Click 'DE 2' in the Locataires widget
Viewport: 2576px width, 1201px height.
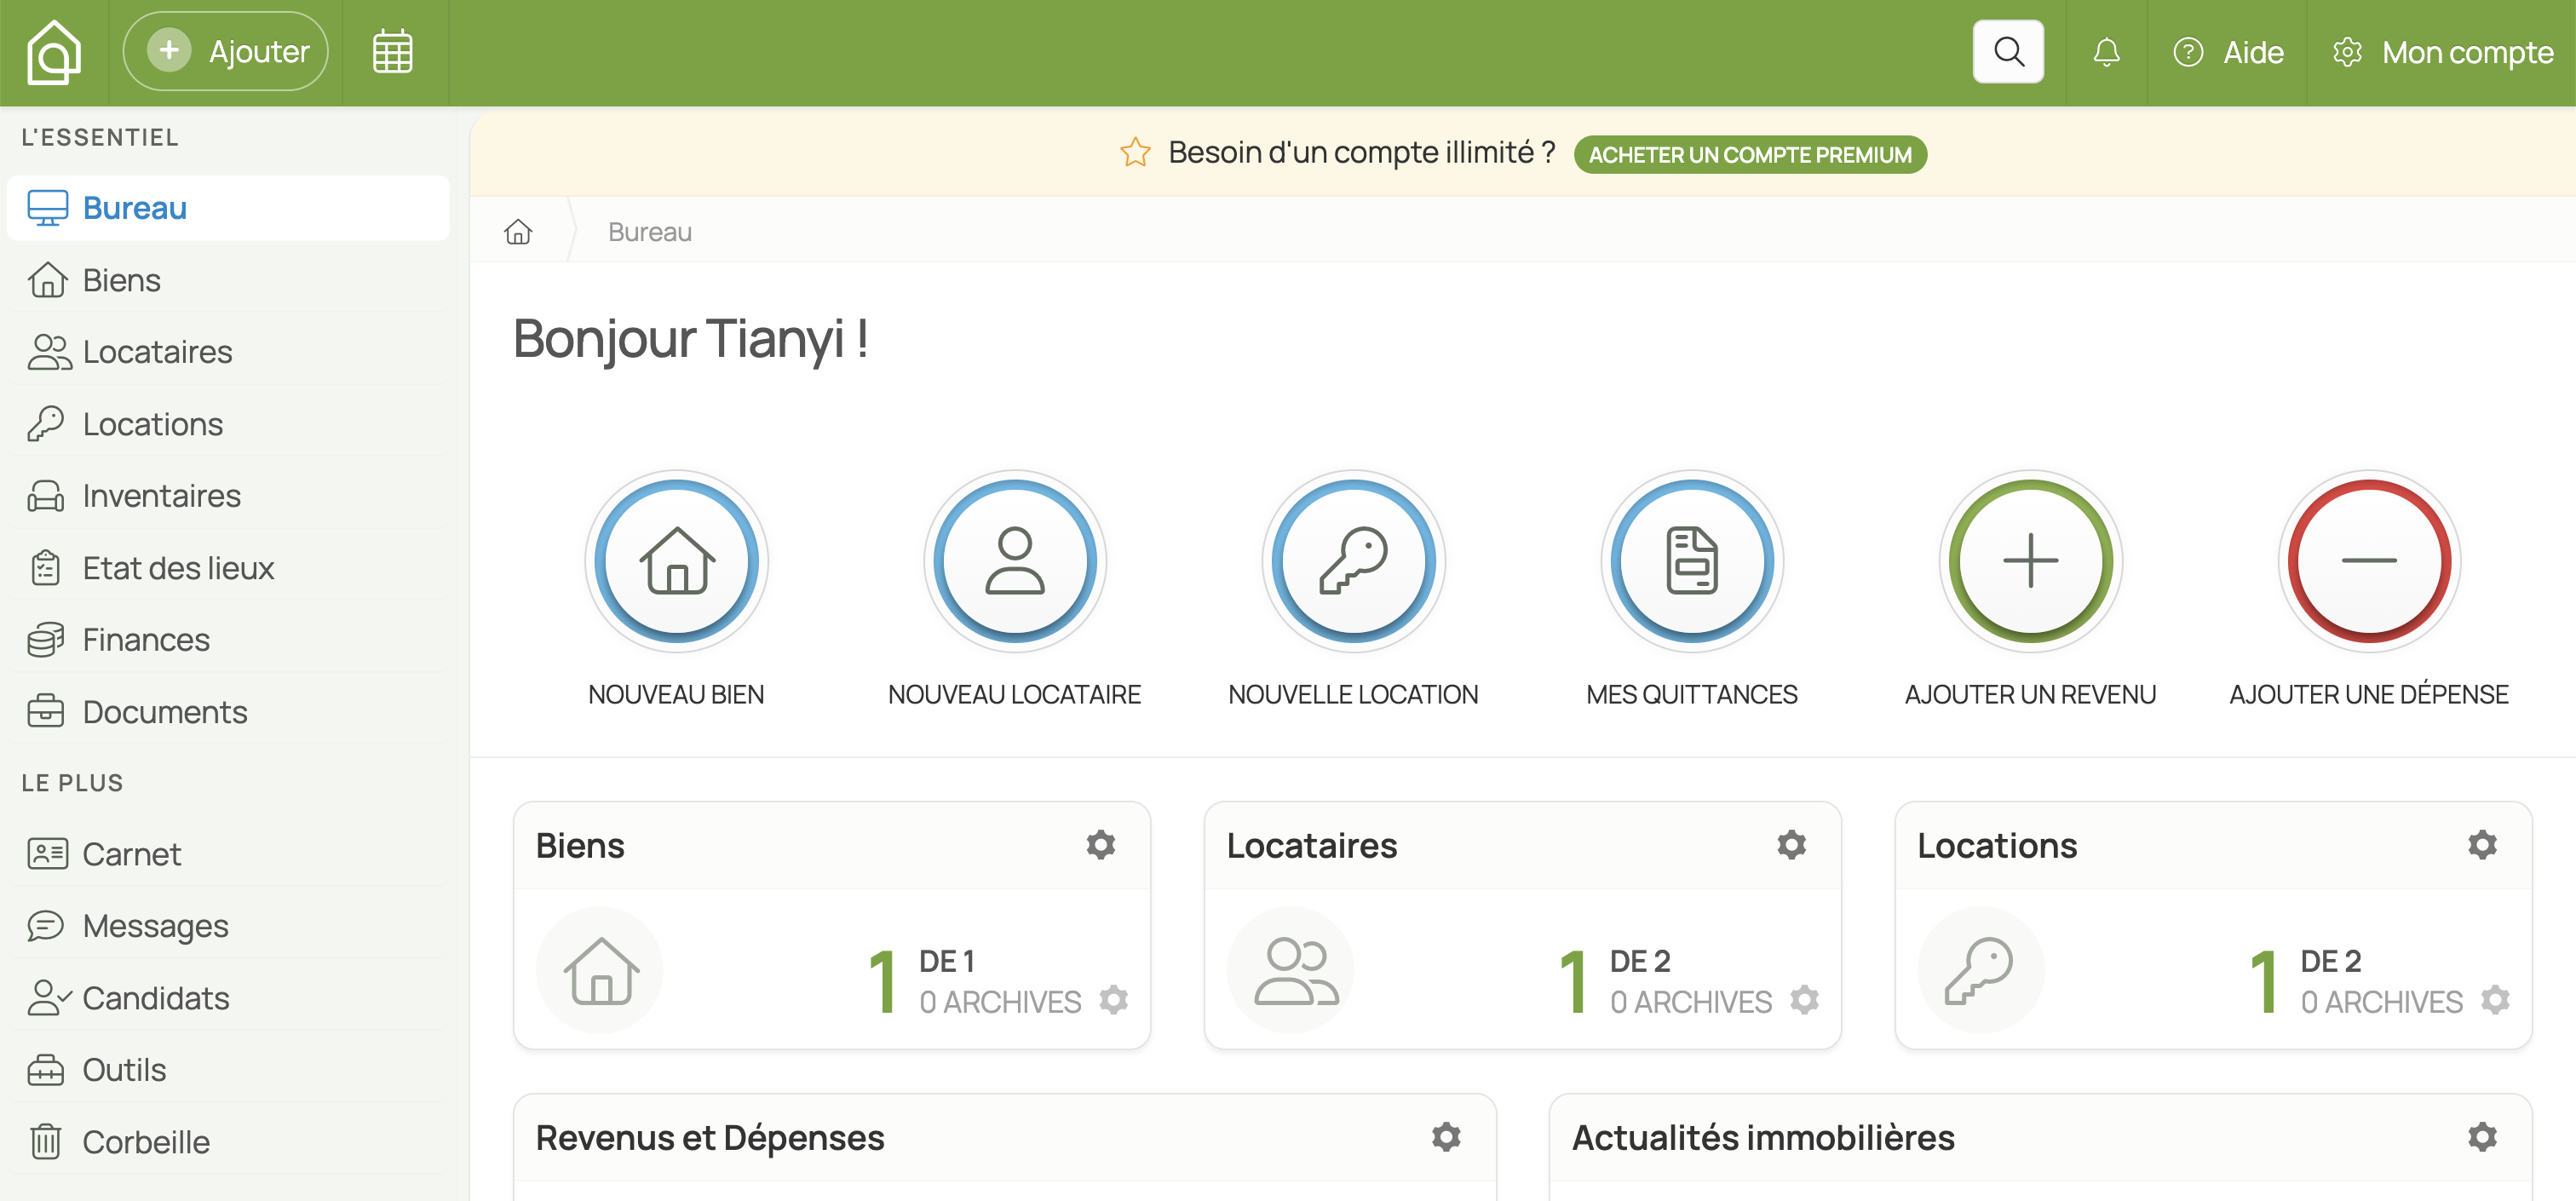pos(1640,961)
